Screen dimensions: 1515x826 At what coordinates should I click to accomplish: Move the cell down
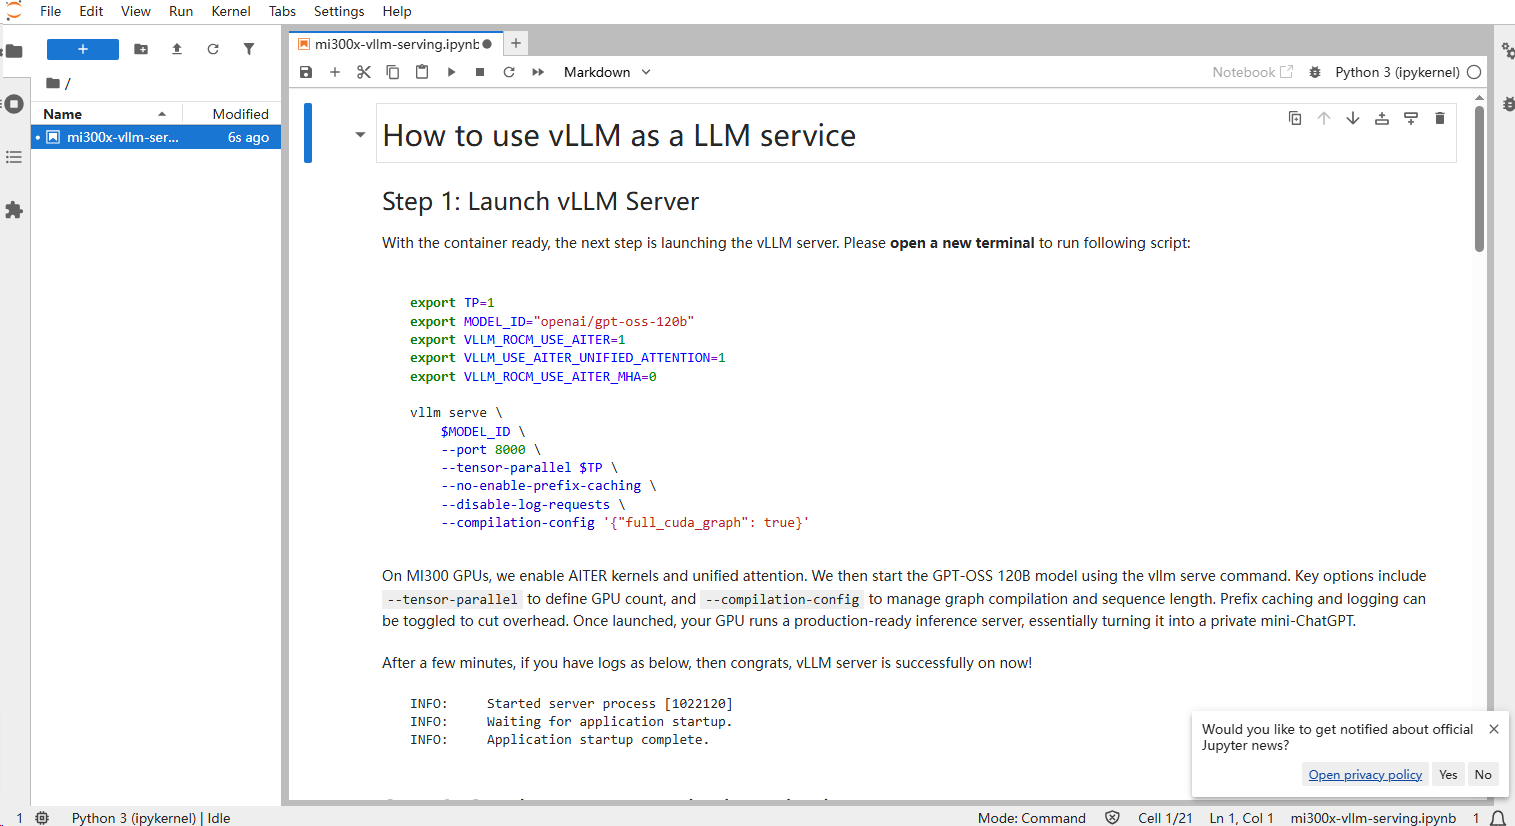1353,118
